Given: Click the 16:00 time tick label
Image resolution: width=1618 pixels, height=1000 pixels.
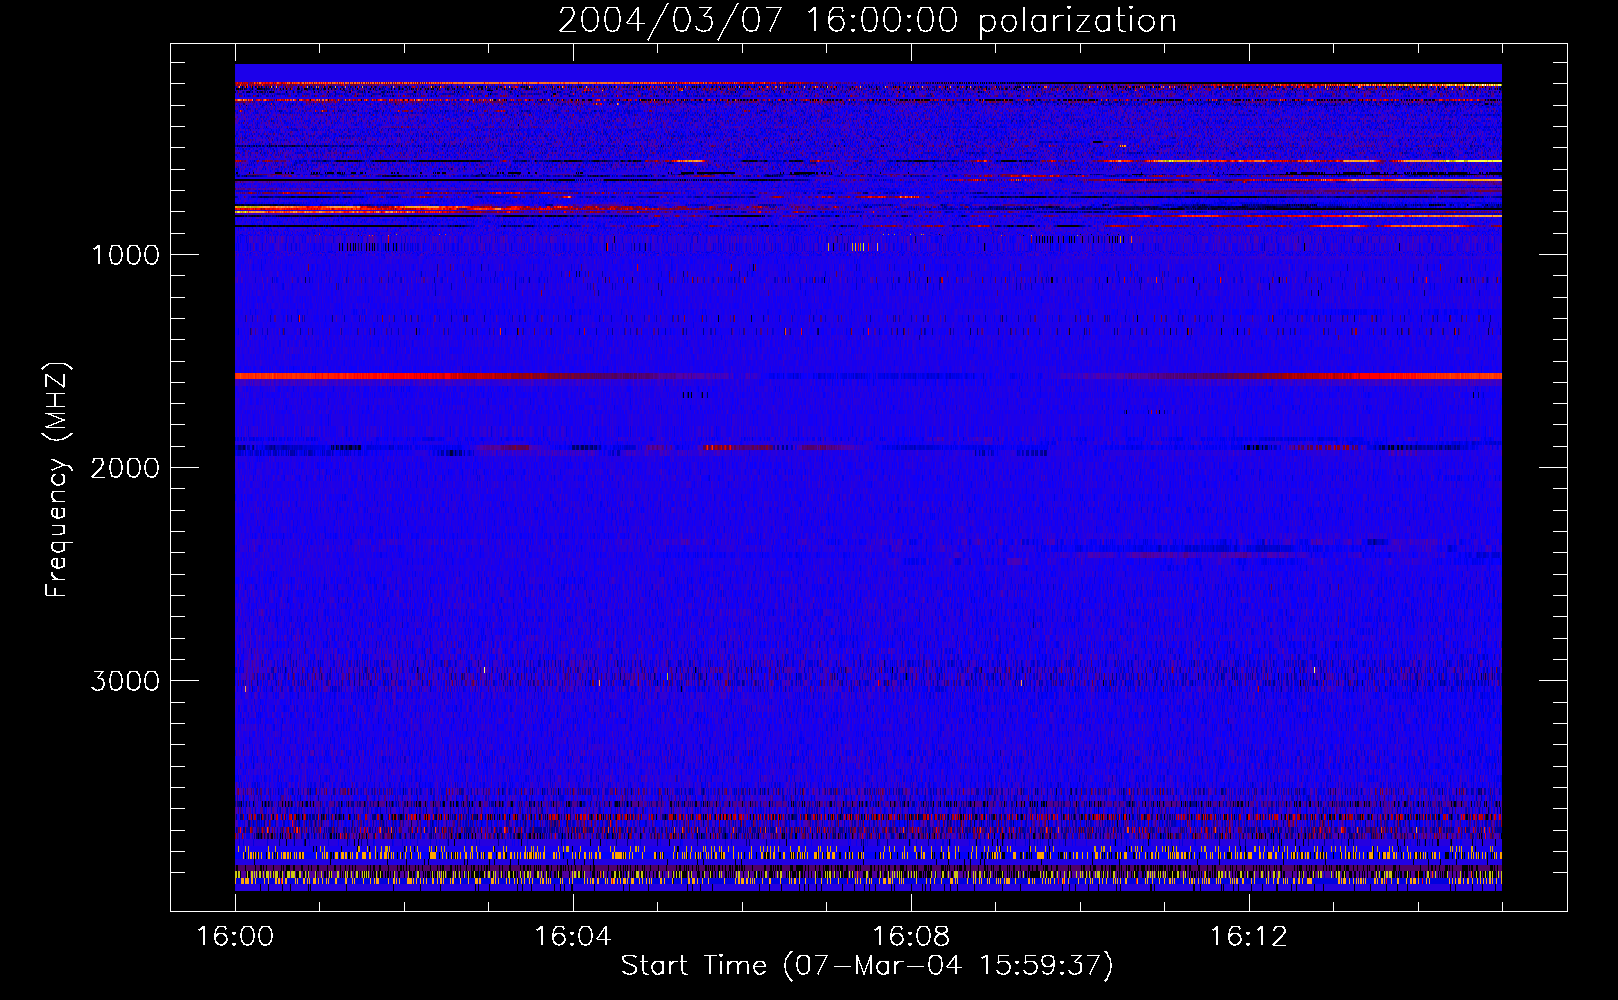Looking at the screenshot, I should coord(235,937).
